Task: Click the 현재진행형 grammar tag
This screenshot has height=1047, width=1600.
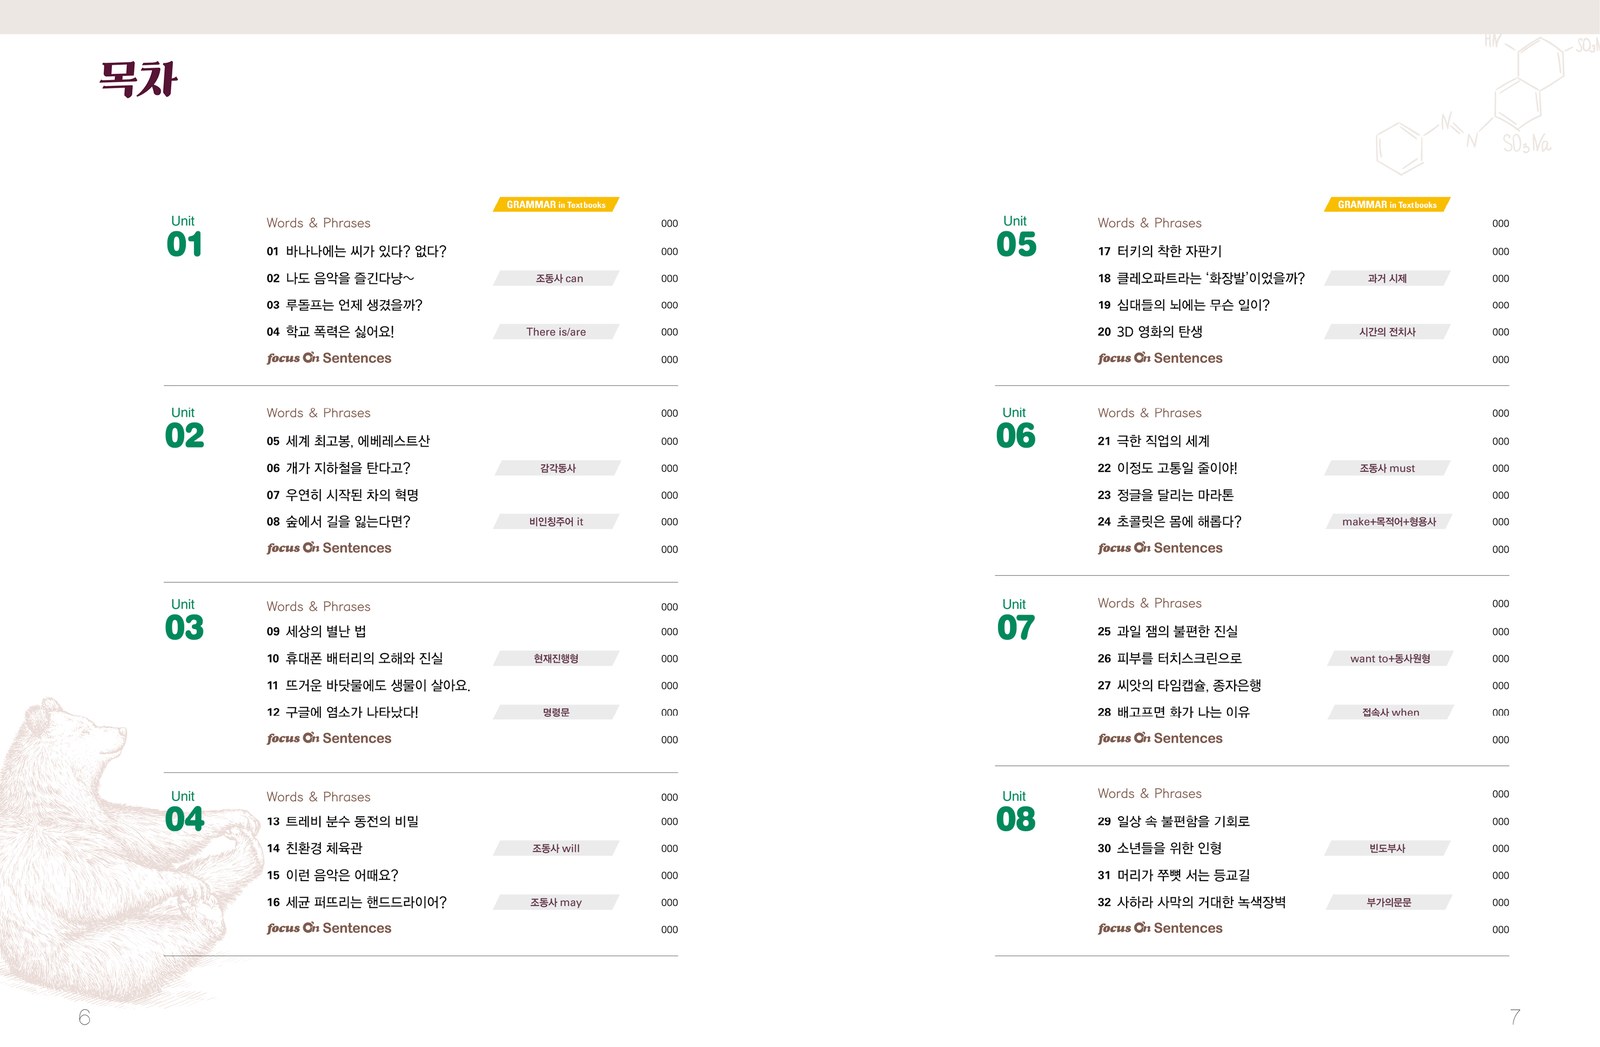Action: click(557, 658)
